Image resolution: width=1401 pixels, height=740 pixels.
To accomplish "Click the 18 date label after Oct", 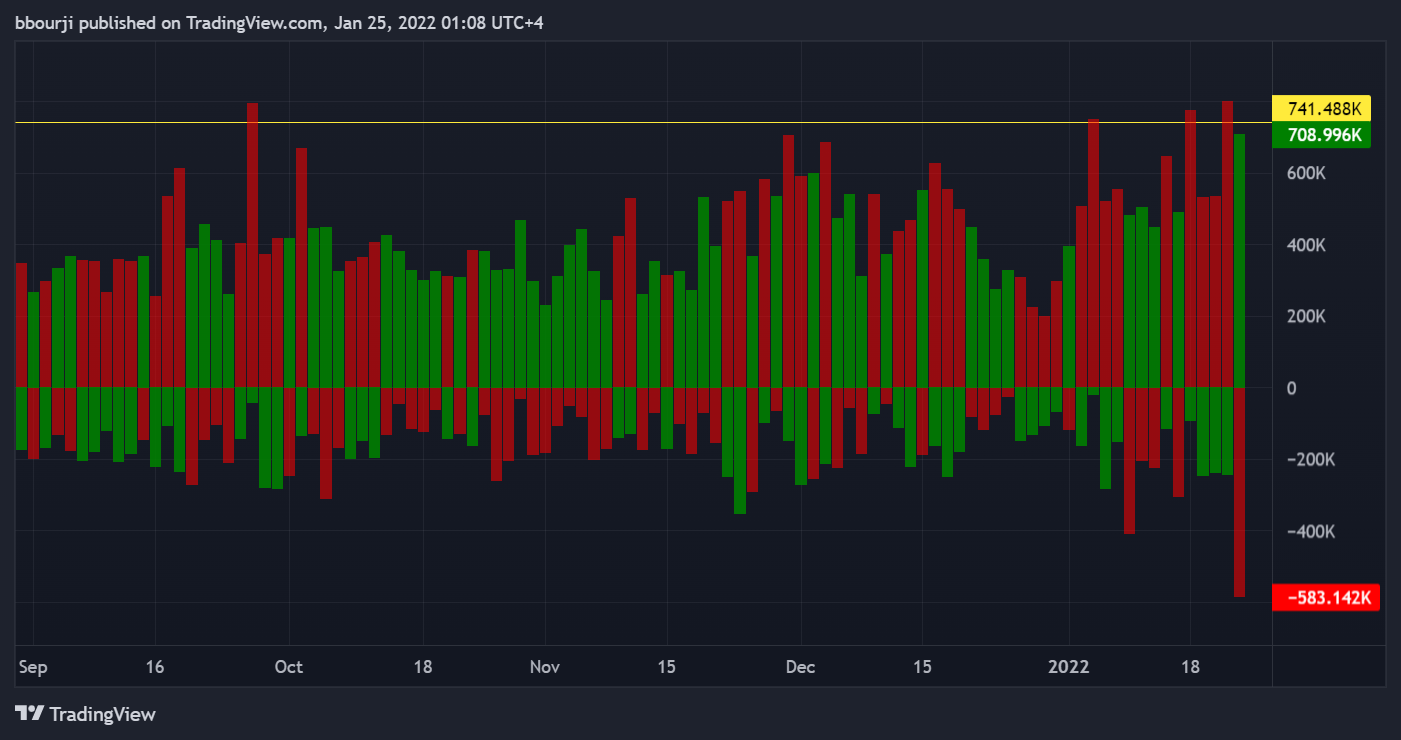I will 423,667.
